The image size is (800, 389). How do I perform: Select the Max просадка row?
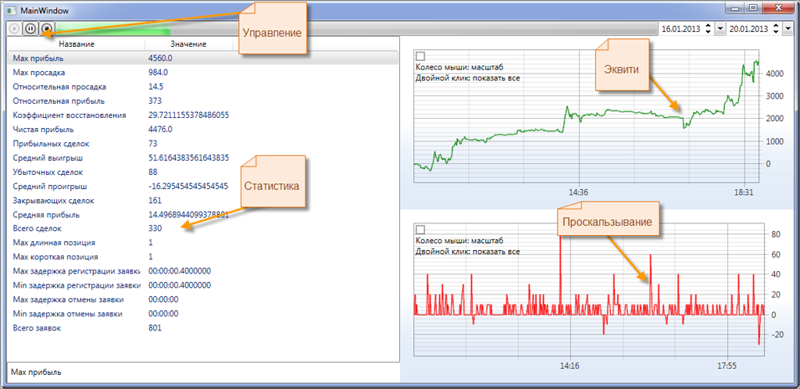pyautogui.click(x=203, y=72)
